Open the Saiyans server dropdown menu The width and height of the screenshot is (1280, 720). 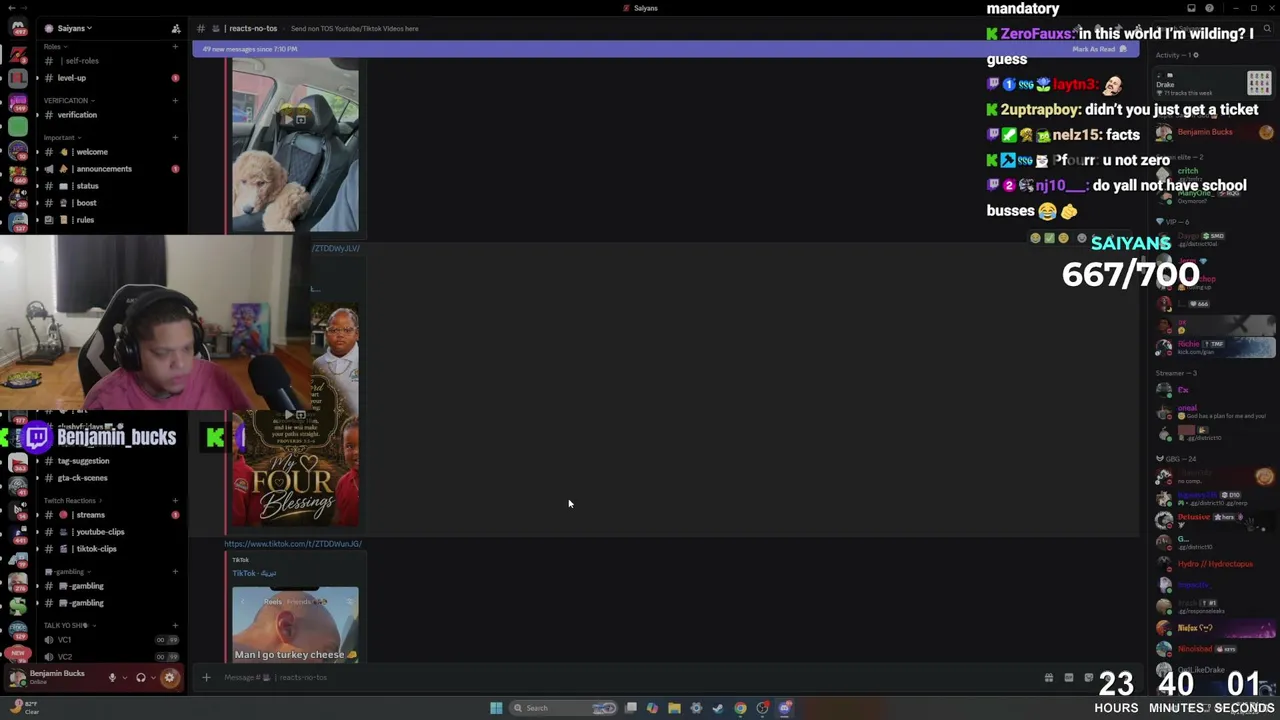click(74, 28)
